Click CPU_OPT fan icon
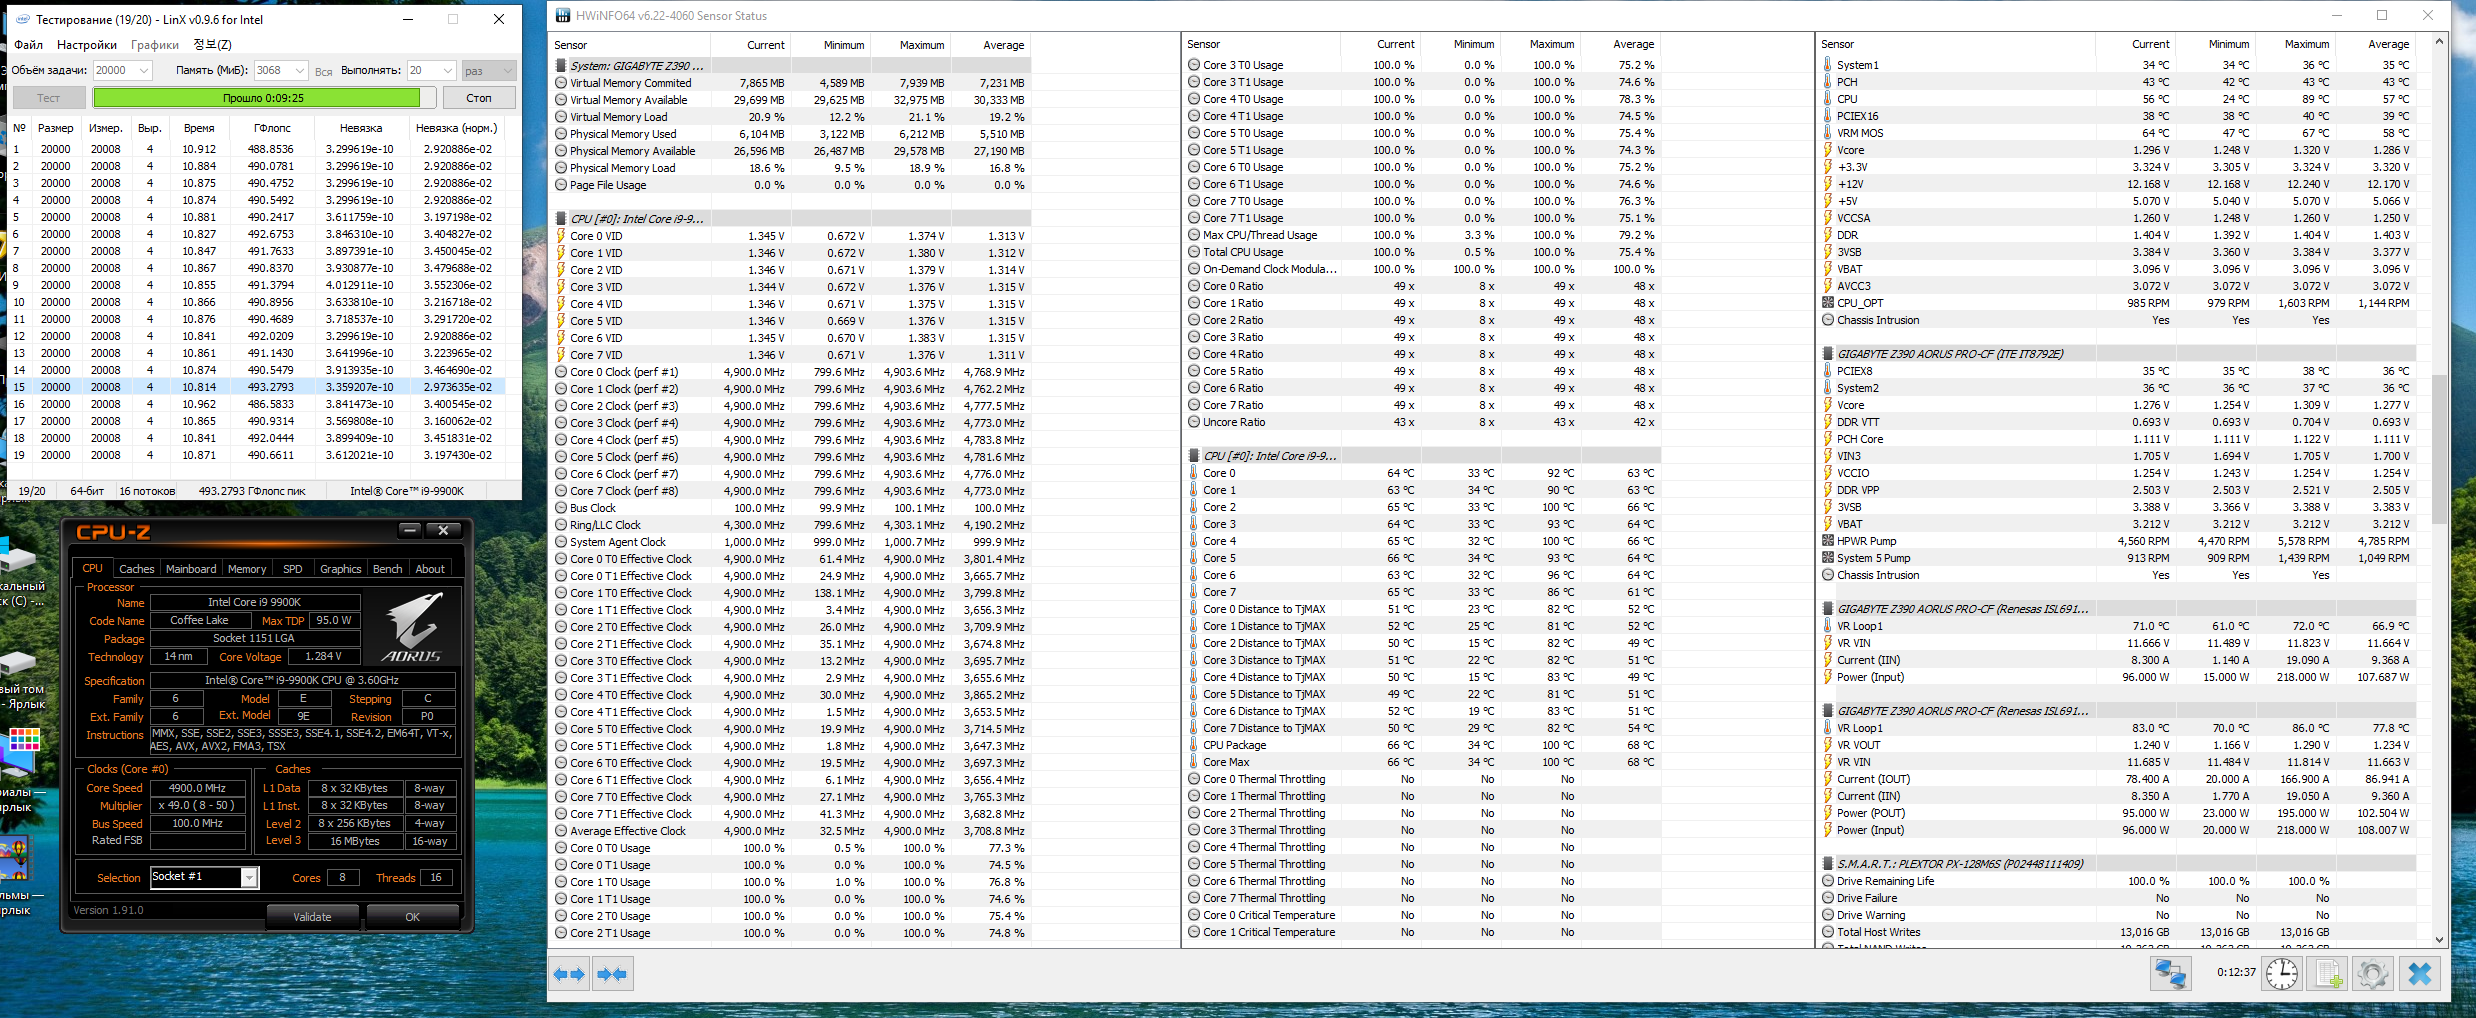 [1828, 303]
